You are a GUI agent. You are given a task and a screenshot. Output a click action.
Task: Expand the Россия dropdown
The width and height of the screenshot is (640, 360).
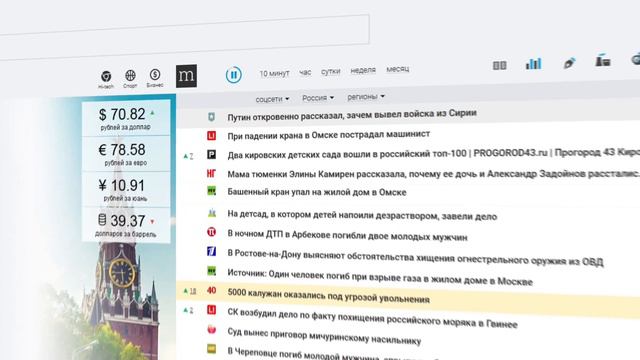(318, 98)
